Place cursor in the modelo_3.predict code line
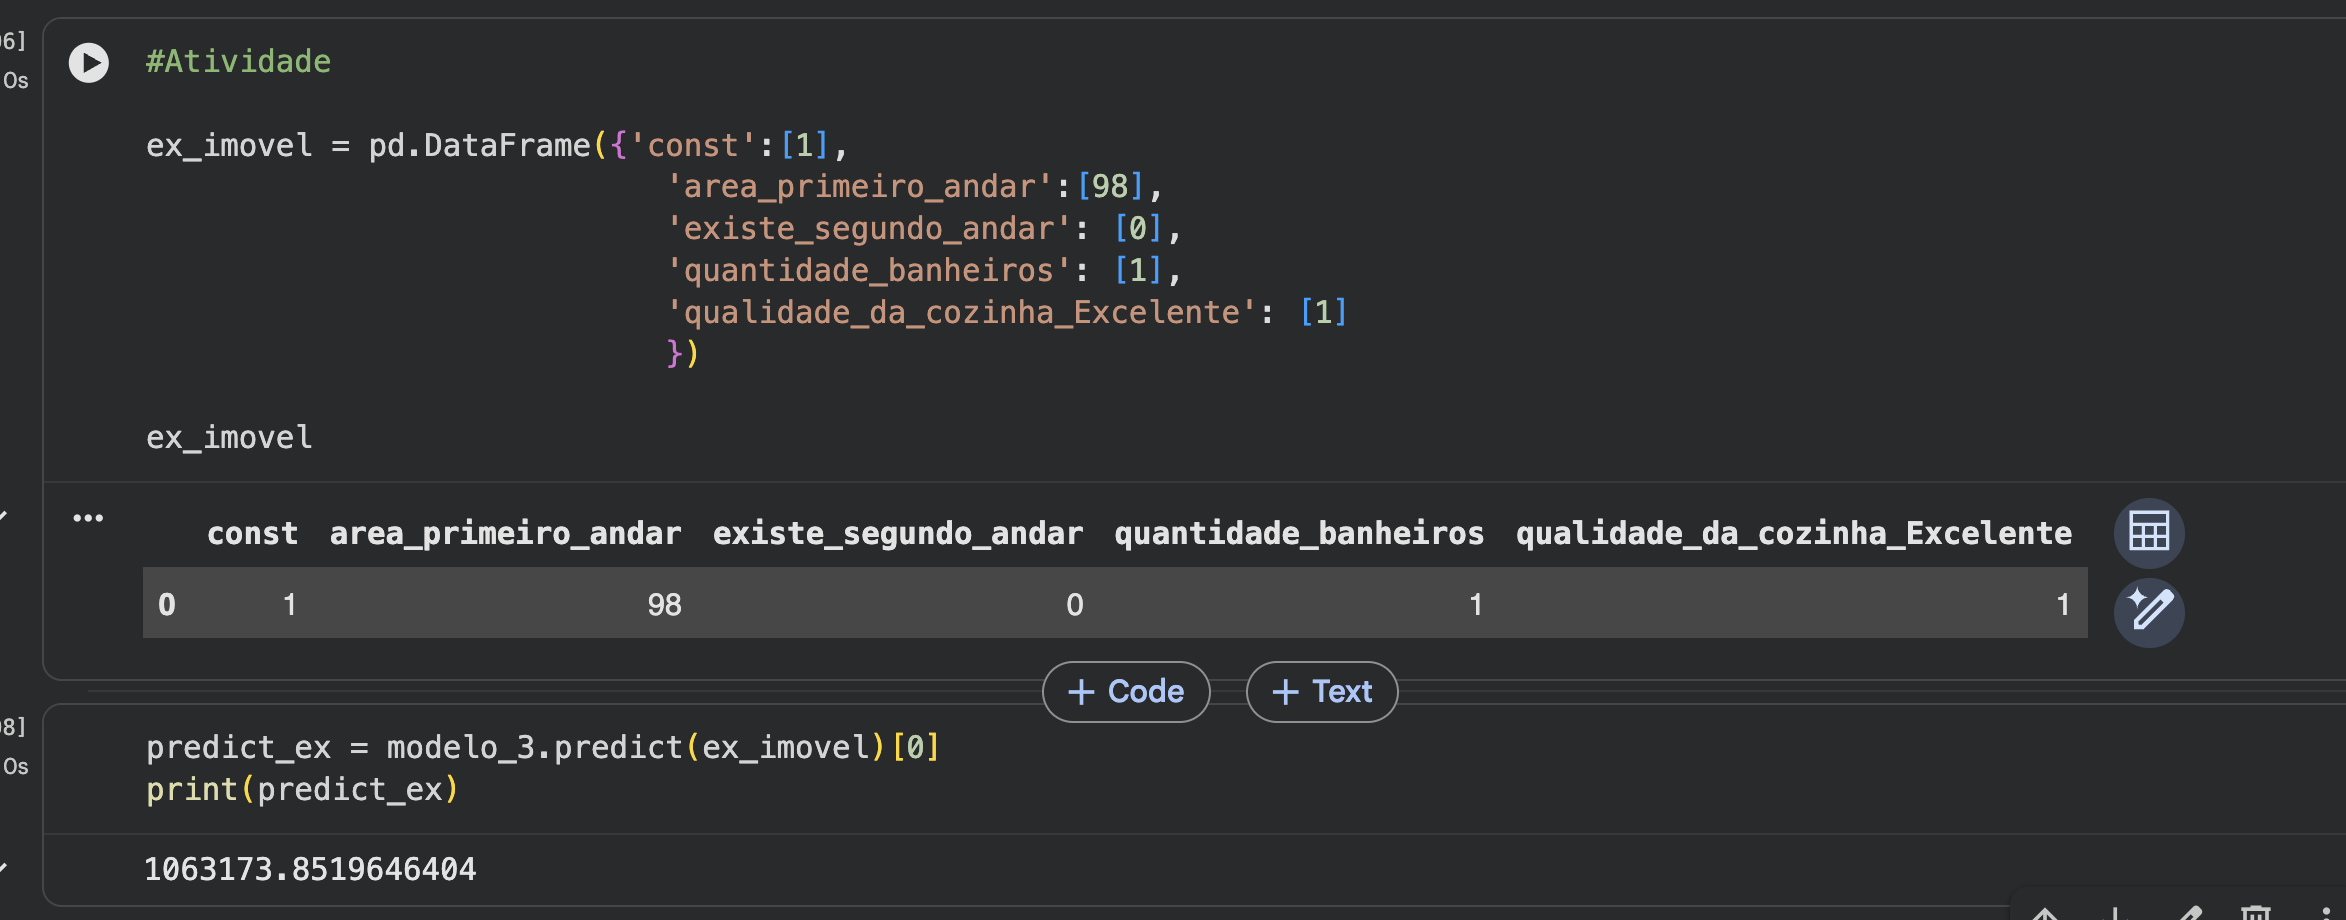2346x920 pixels. pyautogui.click(x=542, y=748)
